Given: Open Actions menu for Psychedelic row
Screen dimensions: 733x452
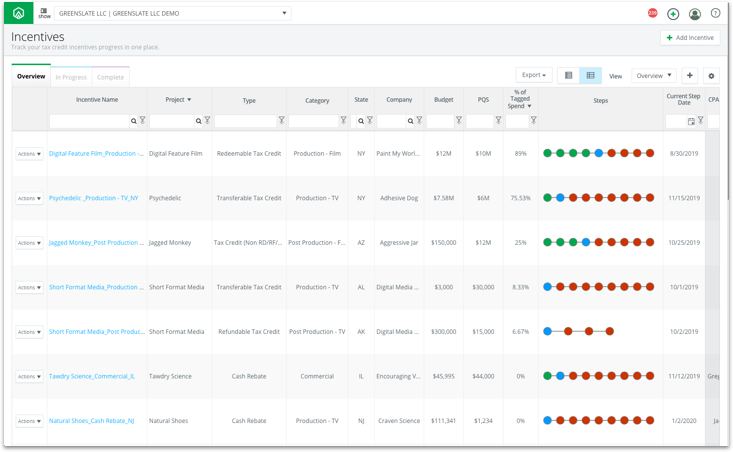Looking at the screenshot, I should (x=29, y=198).
